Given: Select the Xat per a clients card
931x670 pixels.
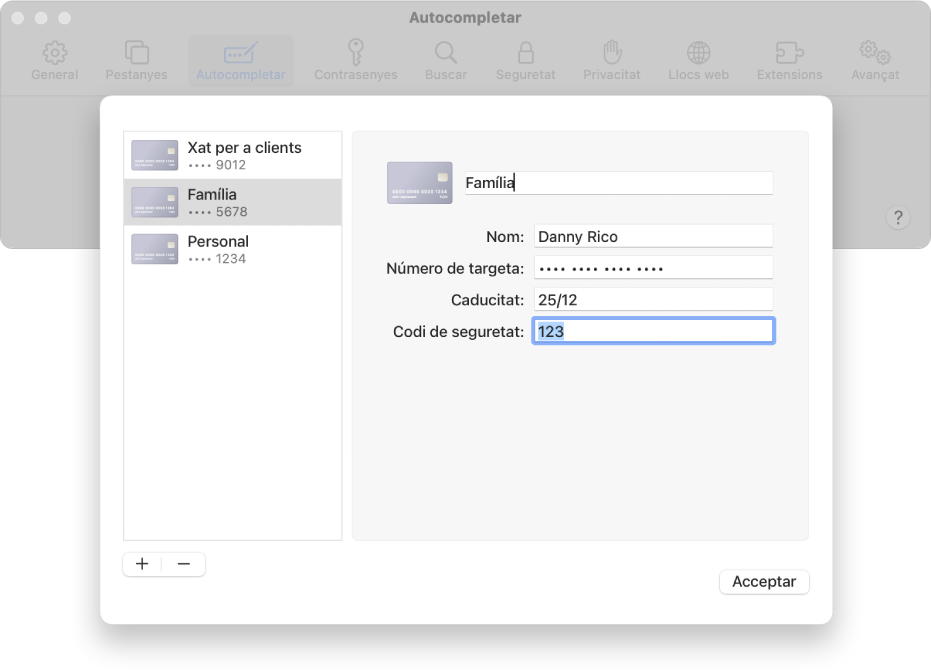Looking at the screenshot, I should 233,155.
